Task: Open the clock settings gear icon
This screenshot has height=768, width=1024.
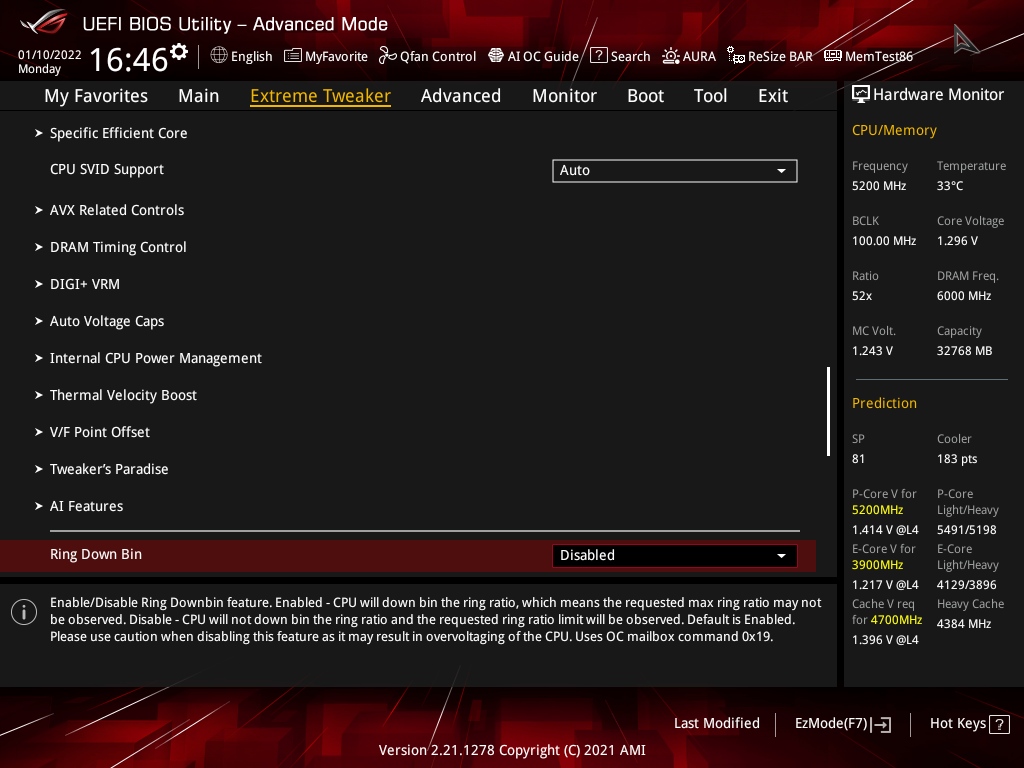Action: (x=179, y=52)
